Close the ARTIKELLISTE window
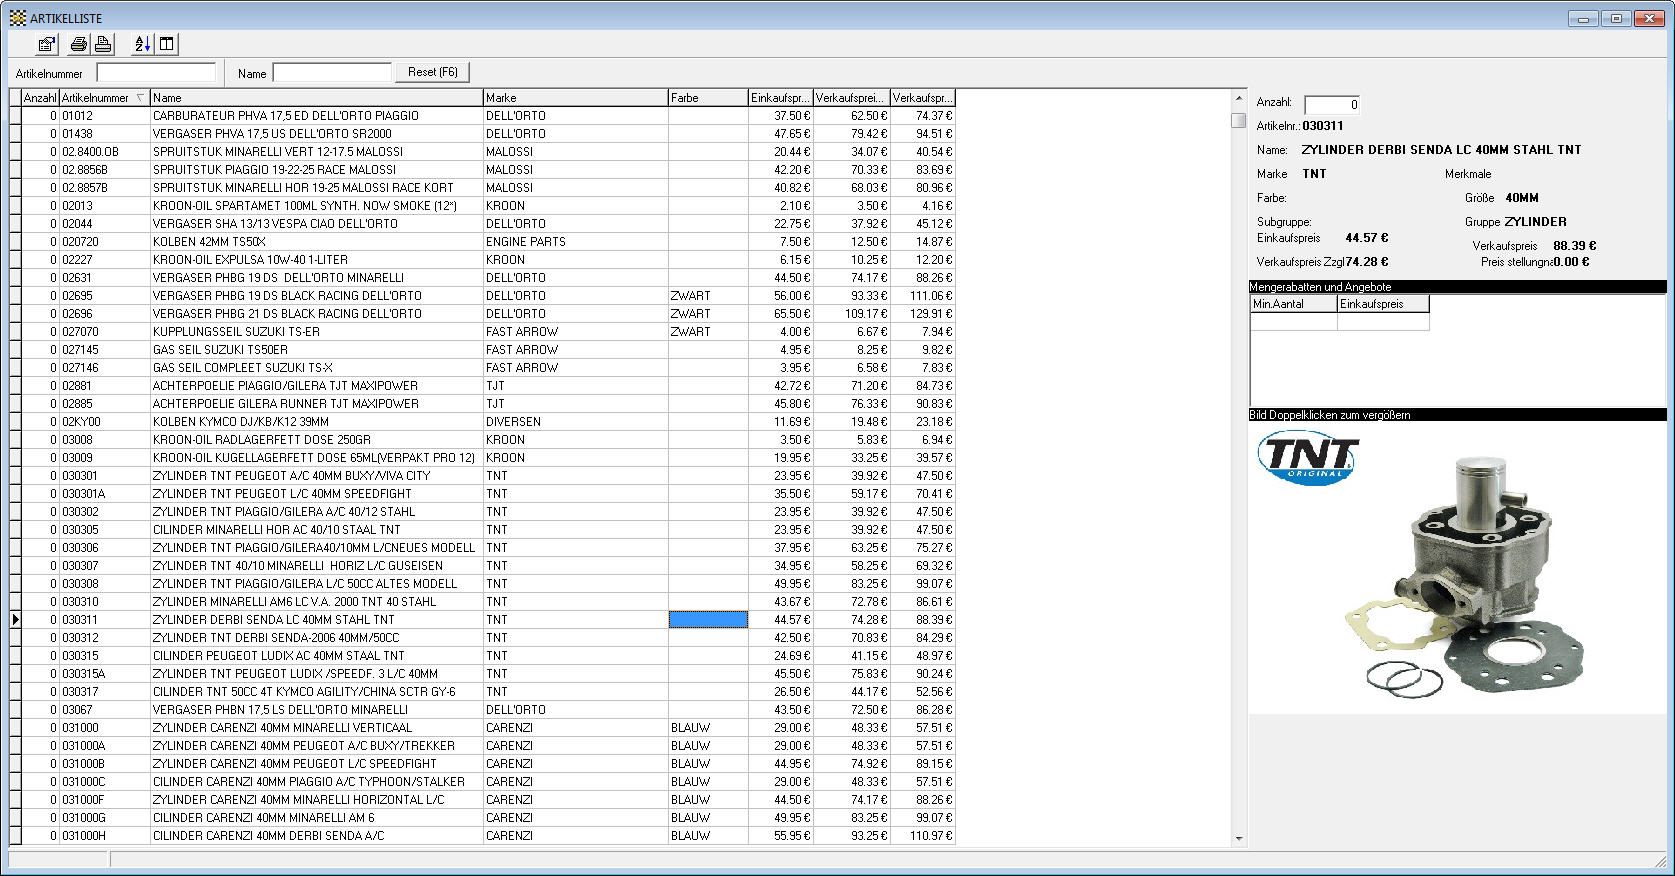Screen dimensions: 1675x876 (1648, 18)
